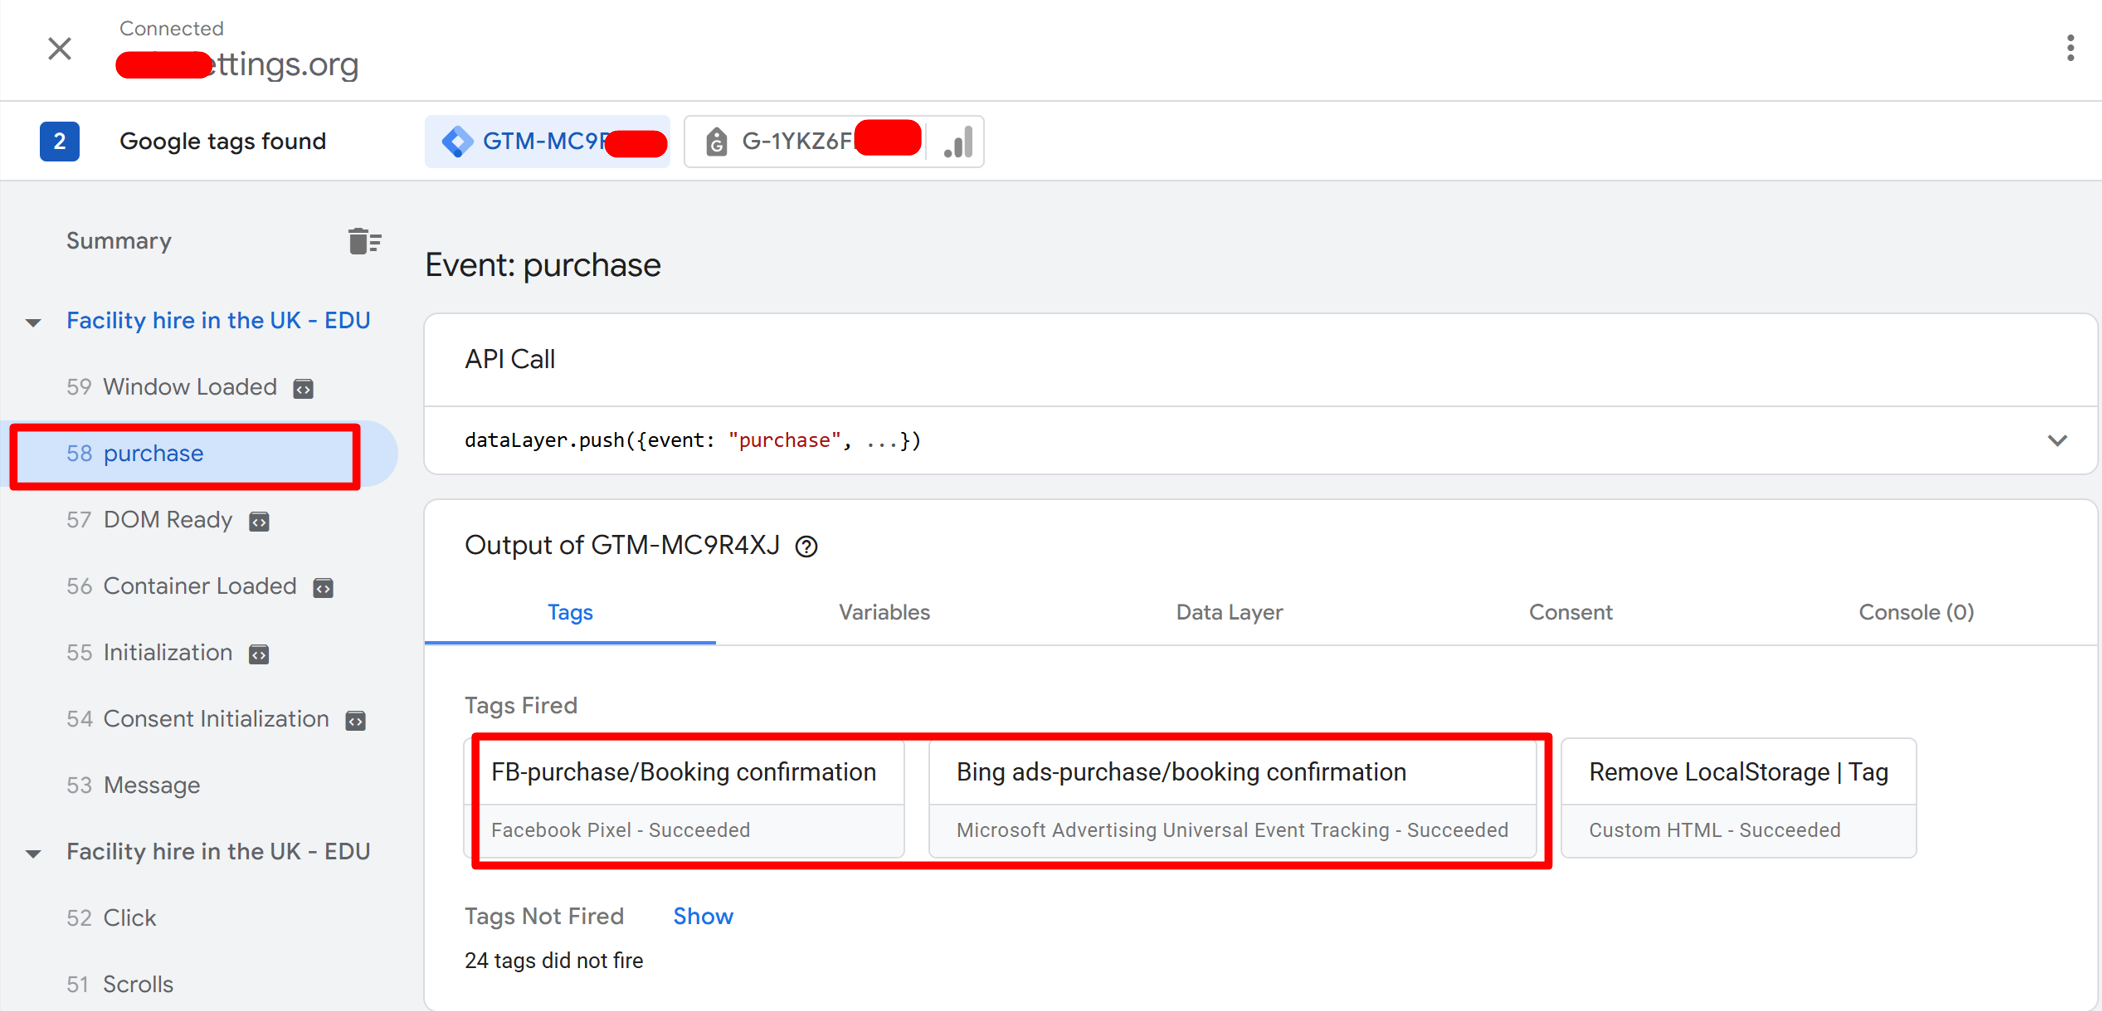Click the code icon beside Window Loaded
The height and width of the screenshot is (1011, 2102).
303,388
